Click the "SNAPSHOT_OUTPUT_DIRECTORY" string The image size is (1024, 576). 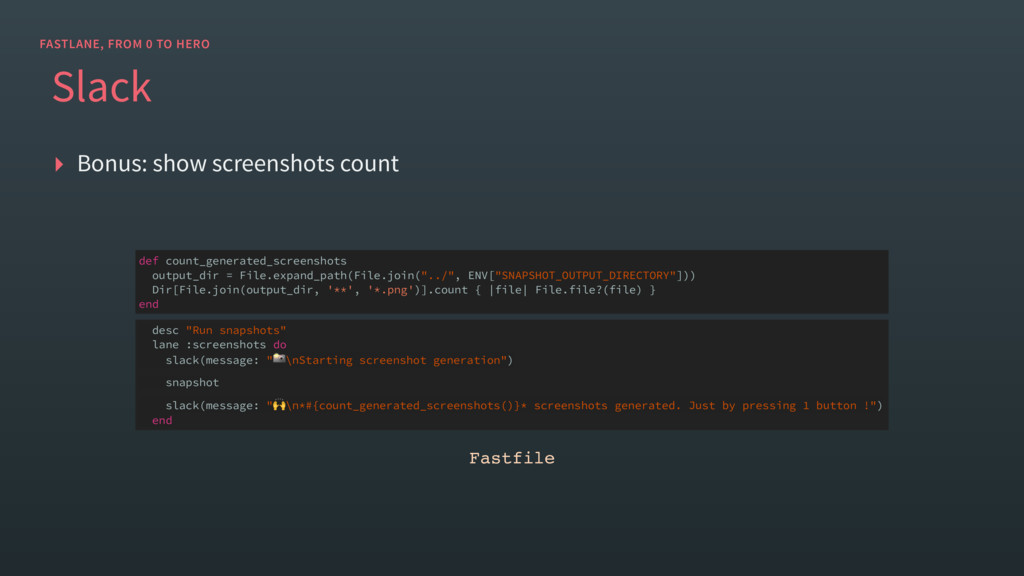[585, 276]
